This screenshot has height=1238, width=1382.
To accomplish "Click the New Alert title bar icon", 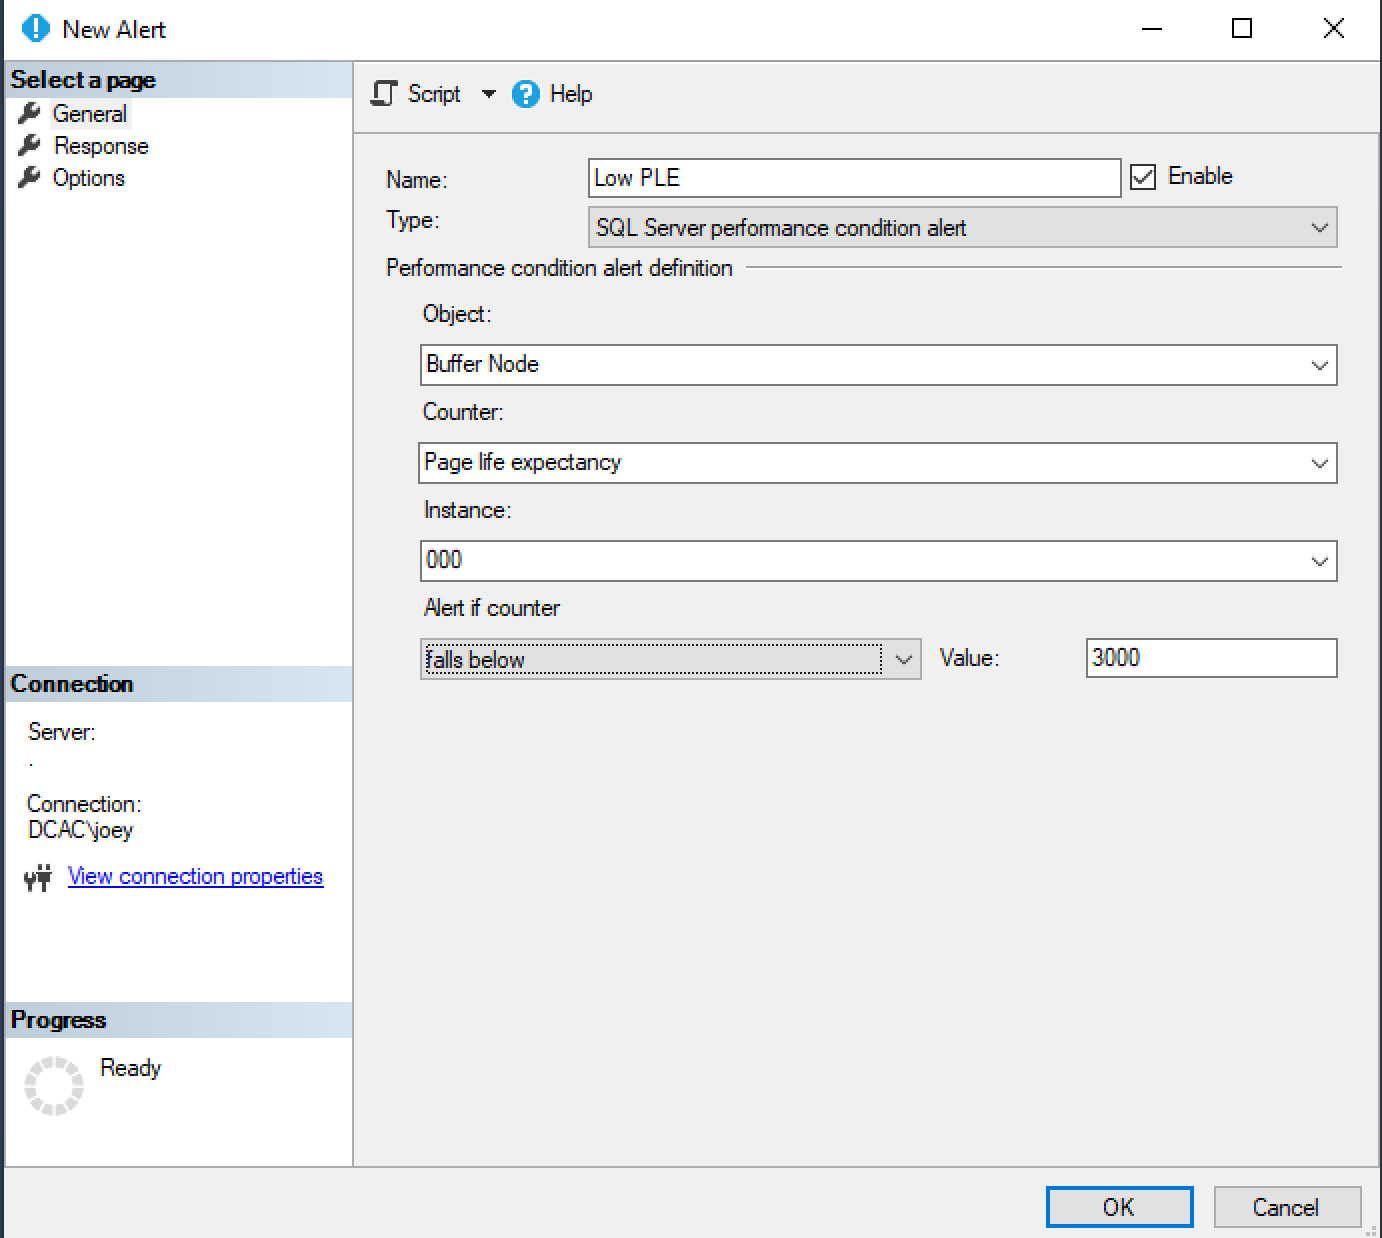I will click(x=35, y=29).
